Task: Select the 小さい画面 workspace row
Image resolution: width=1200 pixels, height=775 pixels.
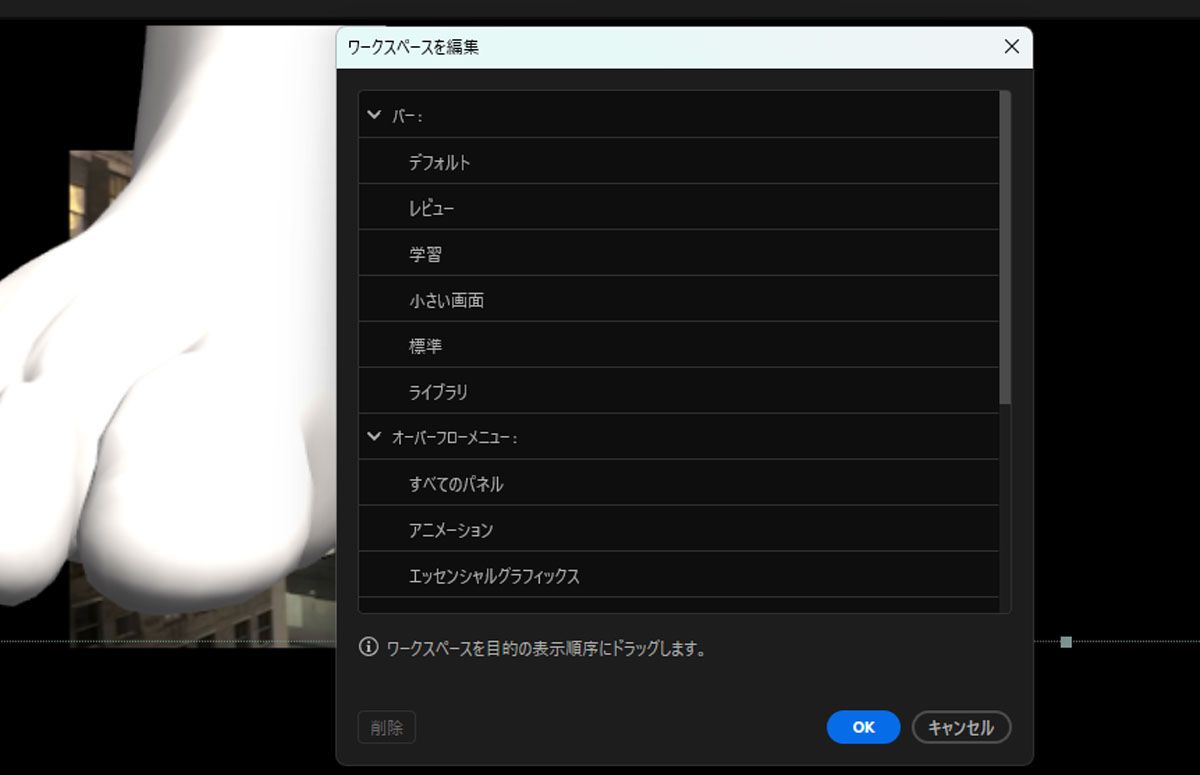Action: click(x=678, y=299)
